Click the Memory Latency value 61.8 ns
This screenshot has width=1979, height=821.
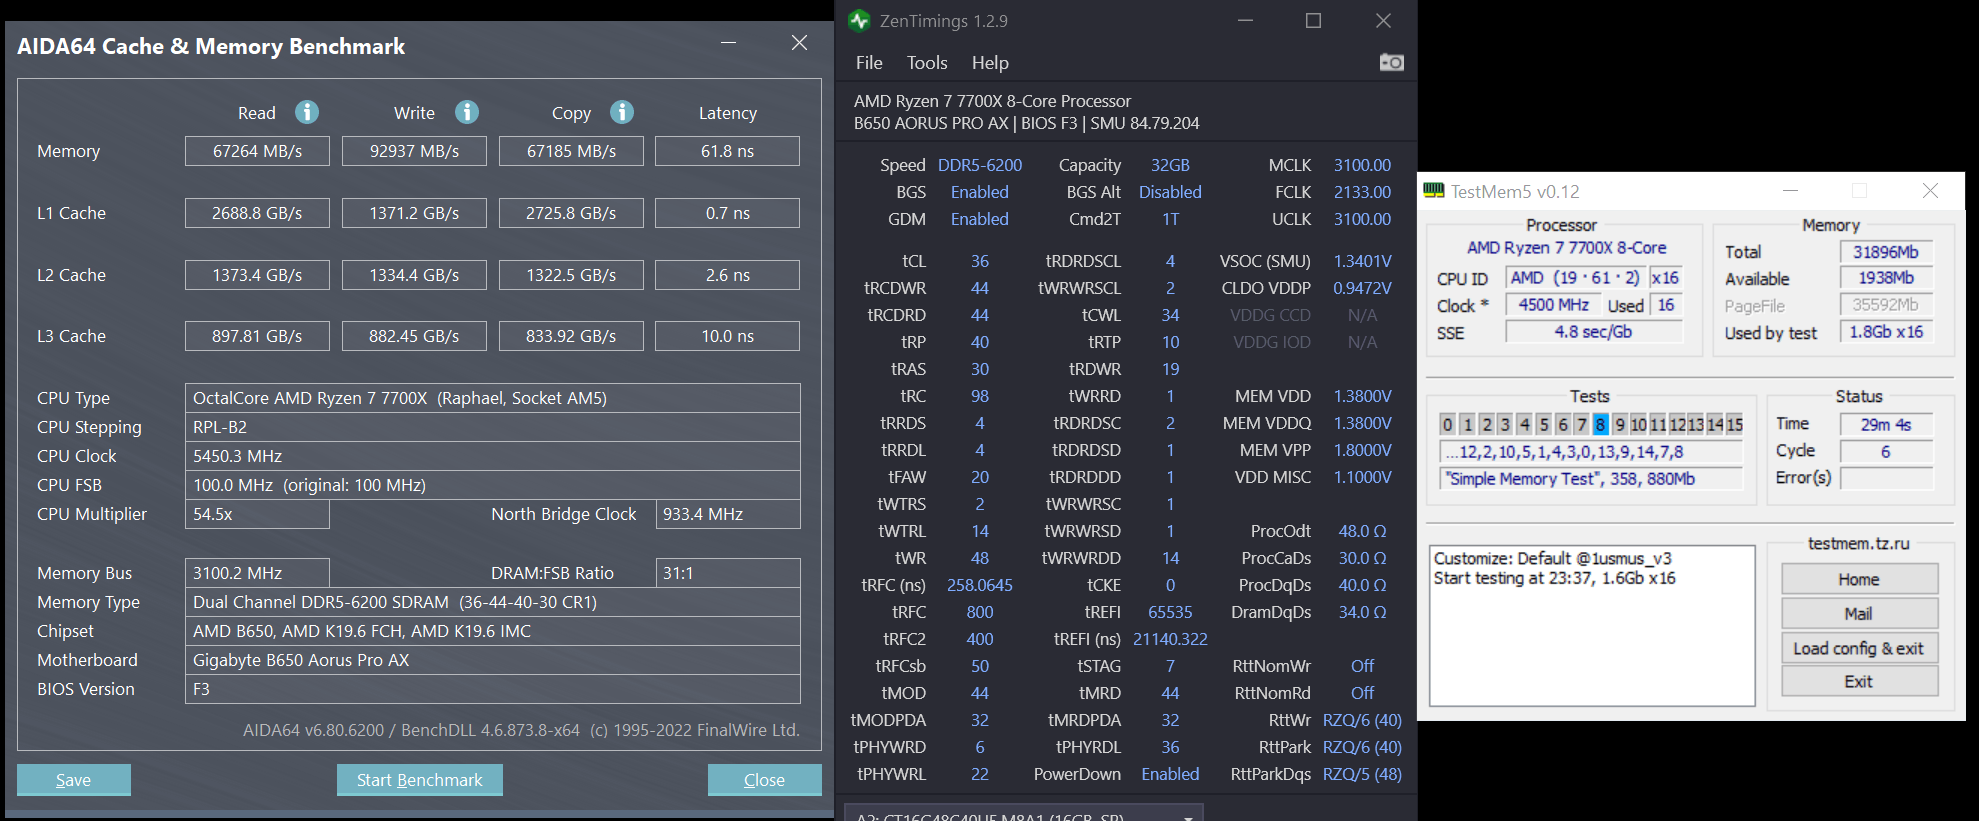tap(727, 151)
